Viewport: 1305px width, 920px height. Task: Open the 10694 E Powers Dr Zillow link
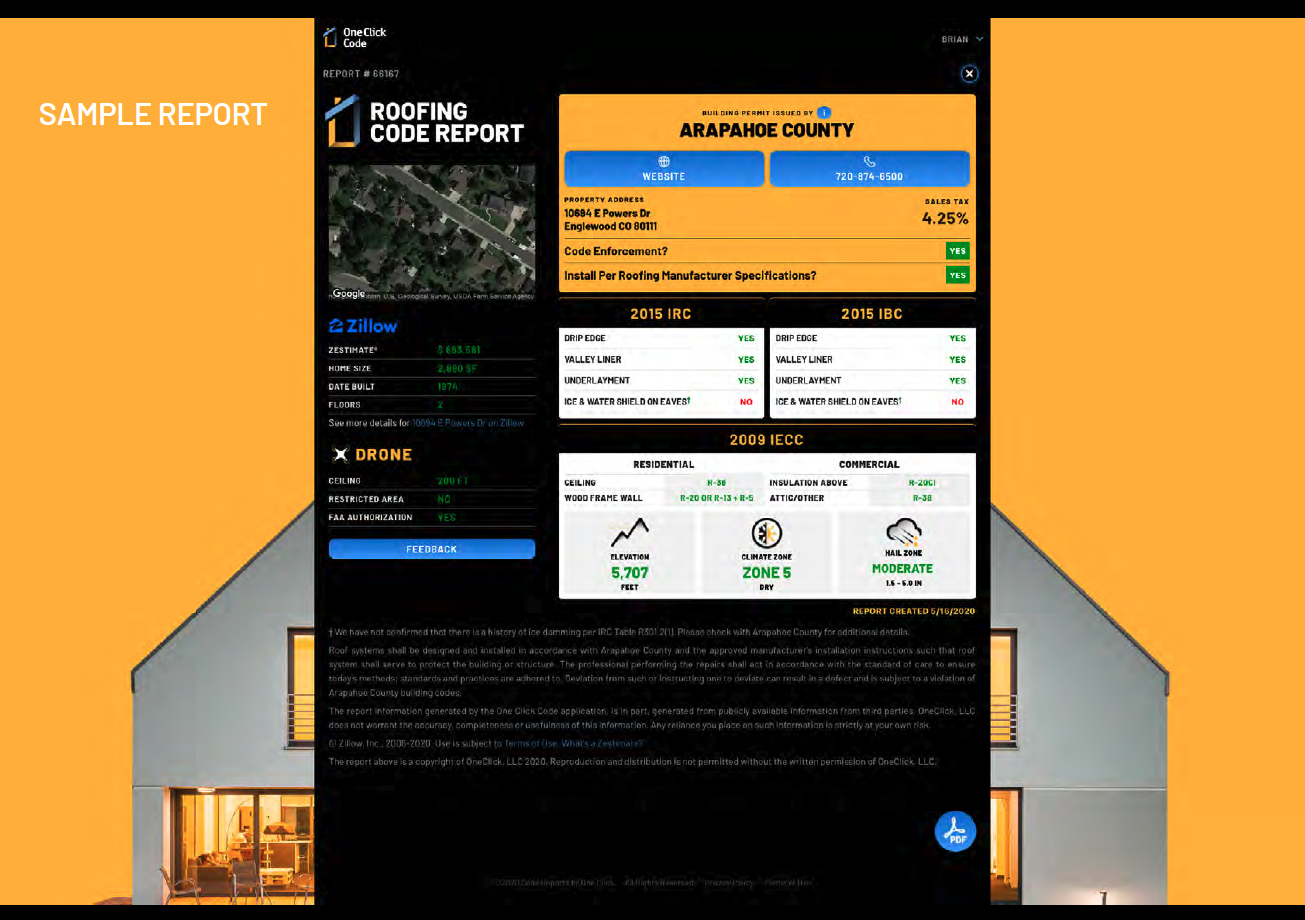467,423
